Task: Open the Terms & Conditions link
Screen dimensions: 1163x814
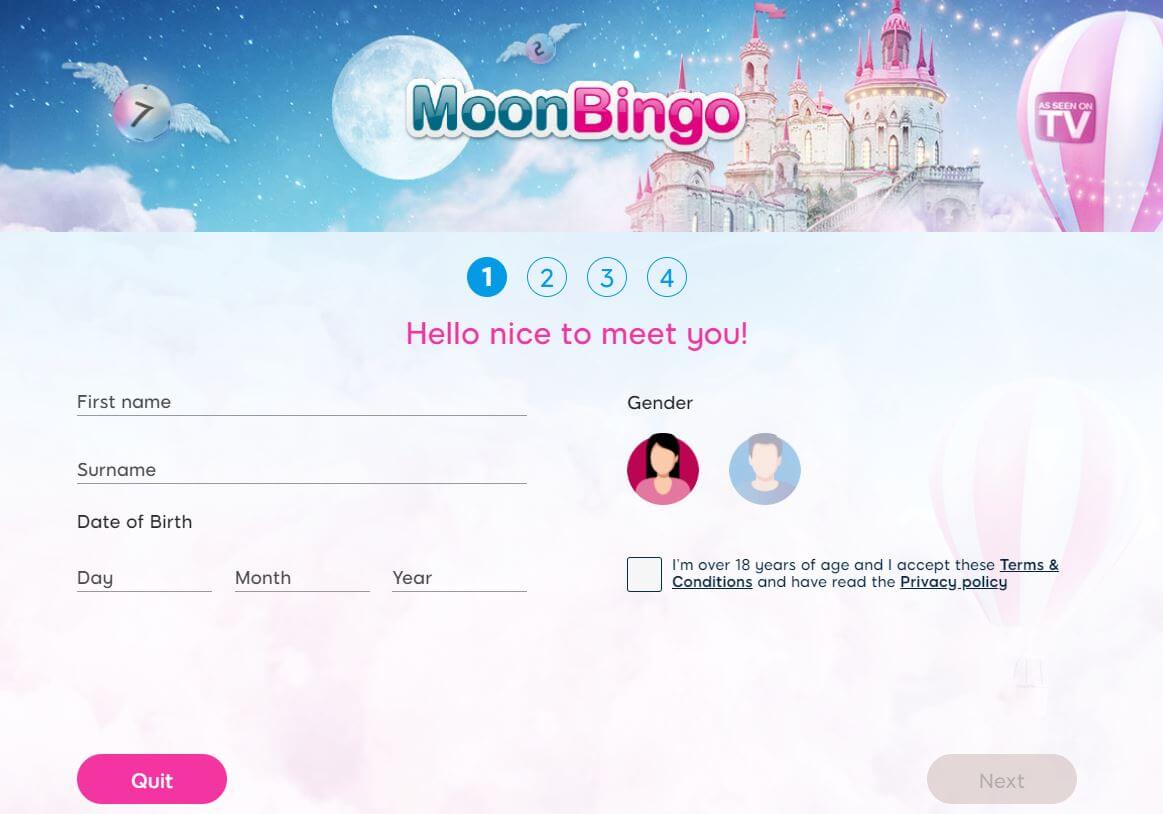Action: tap(866, 574)
